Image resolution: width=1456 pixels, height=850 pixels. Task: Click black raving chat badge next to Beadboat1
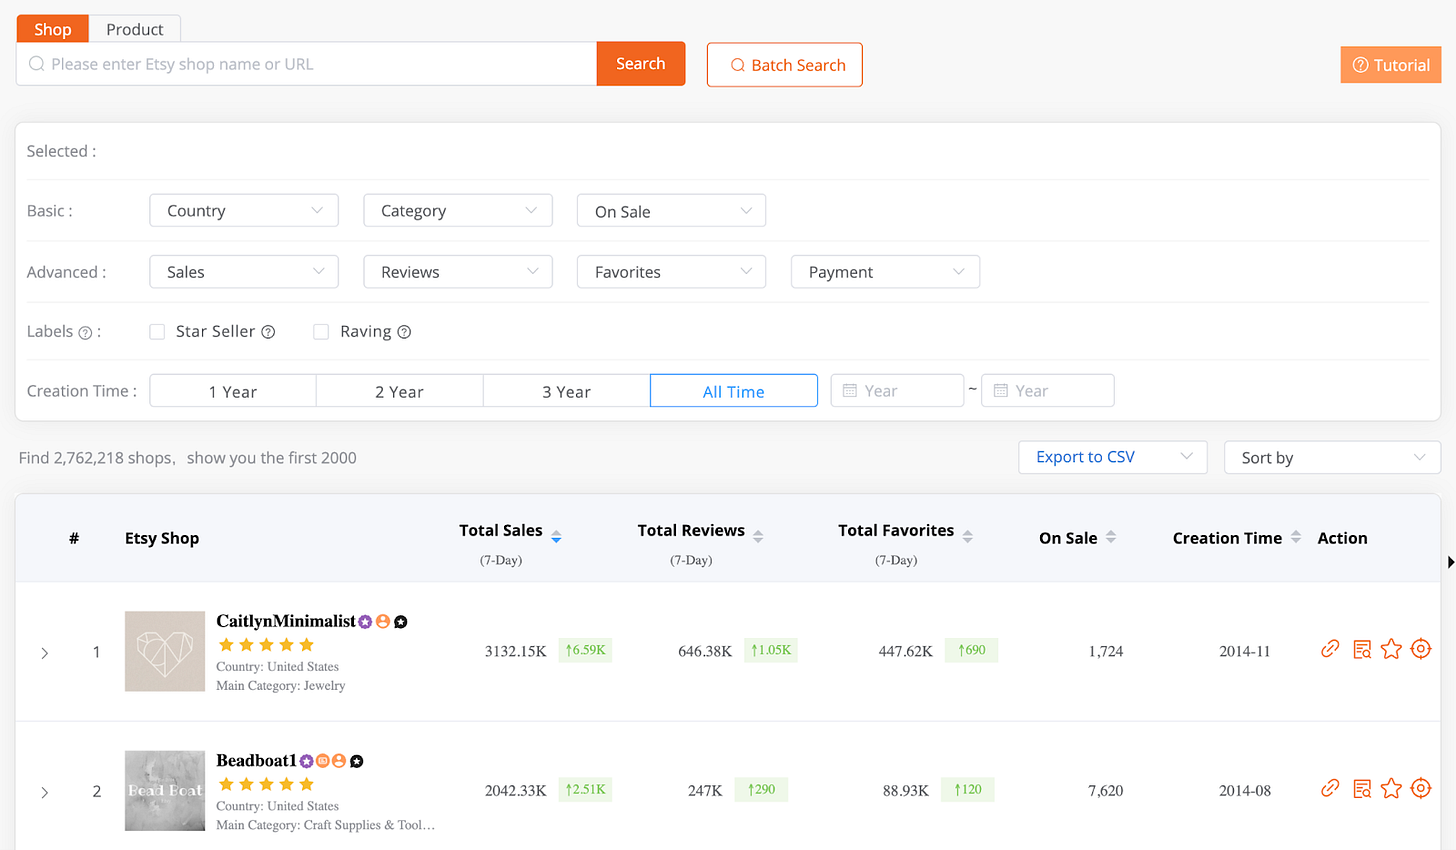(x=357, y=761)
